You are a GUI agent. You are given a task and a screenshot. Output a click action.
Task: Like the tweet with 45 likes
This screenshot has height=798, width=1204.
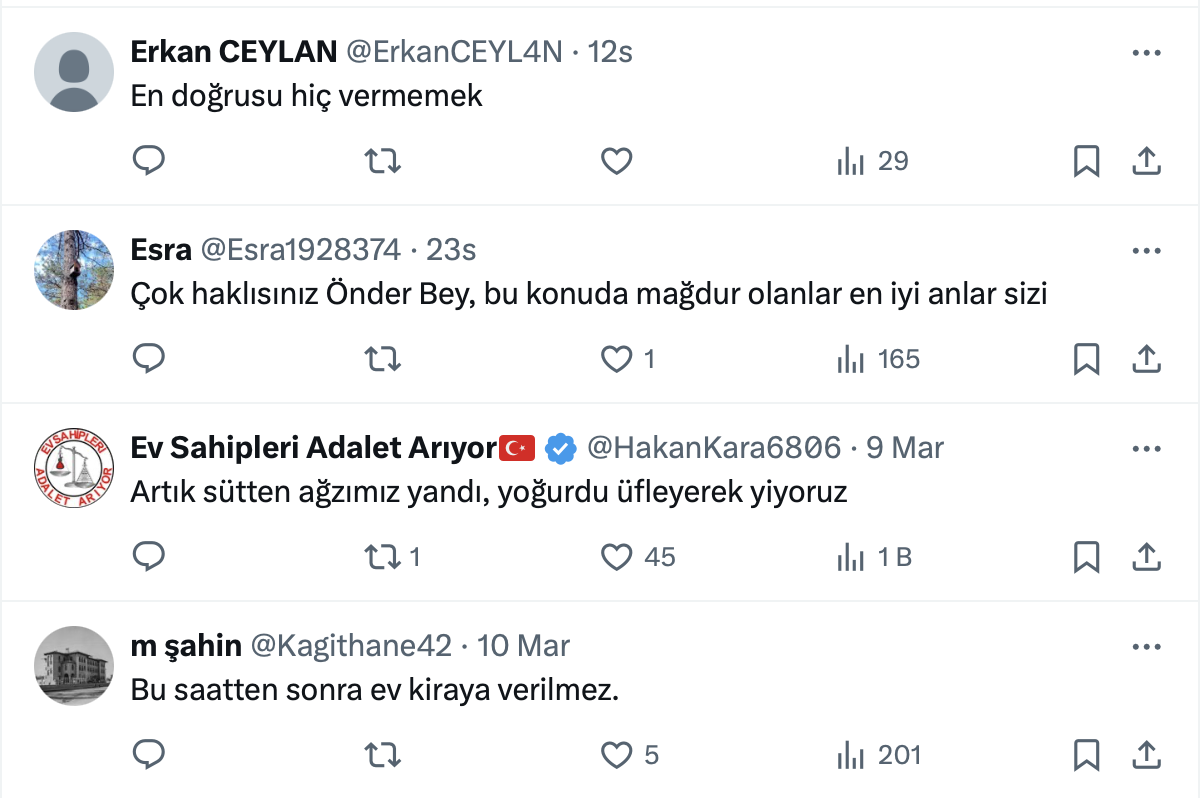tap(617, 557)
